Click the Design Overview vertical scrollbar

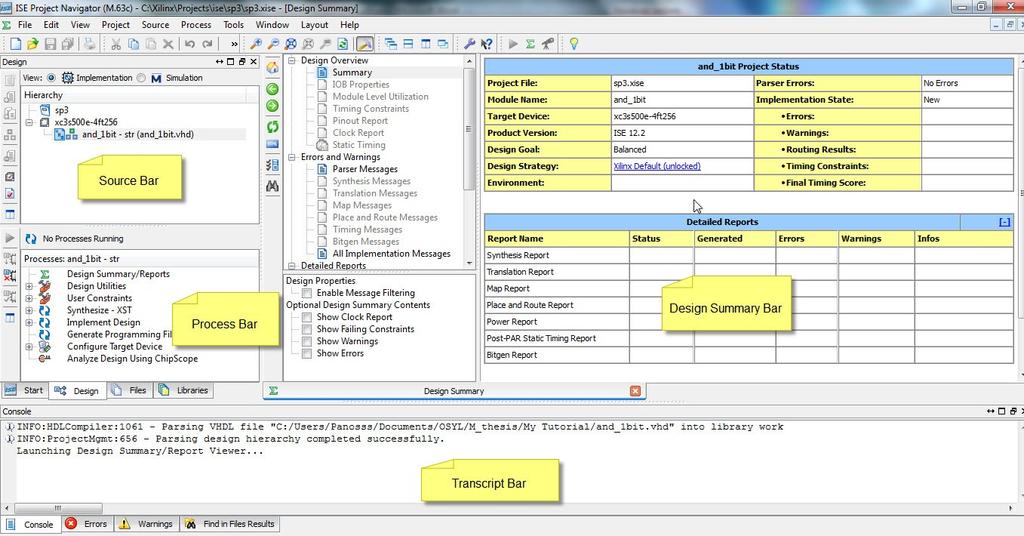click(x=469, y=129)
